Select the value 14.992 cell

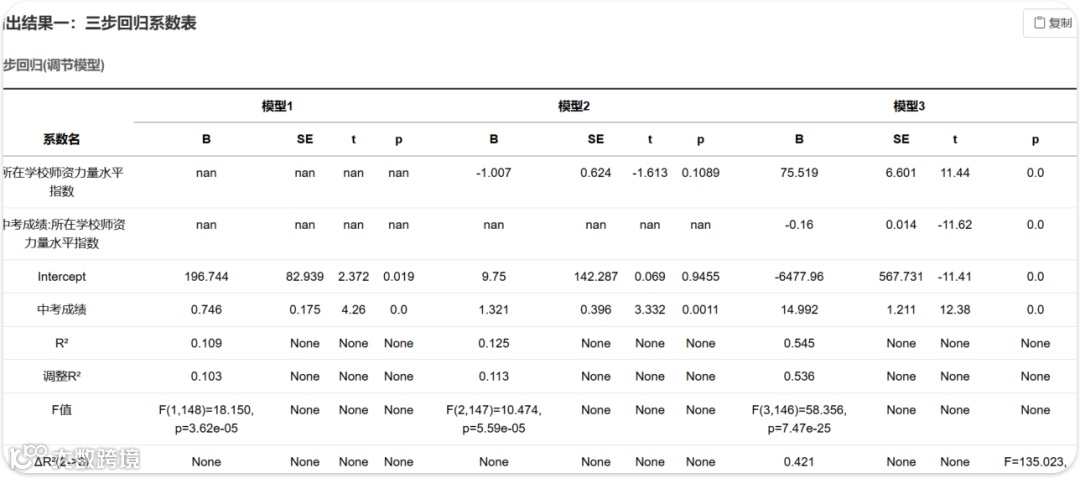[799, 310]
